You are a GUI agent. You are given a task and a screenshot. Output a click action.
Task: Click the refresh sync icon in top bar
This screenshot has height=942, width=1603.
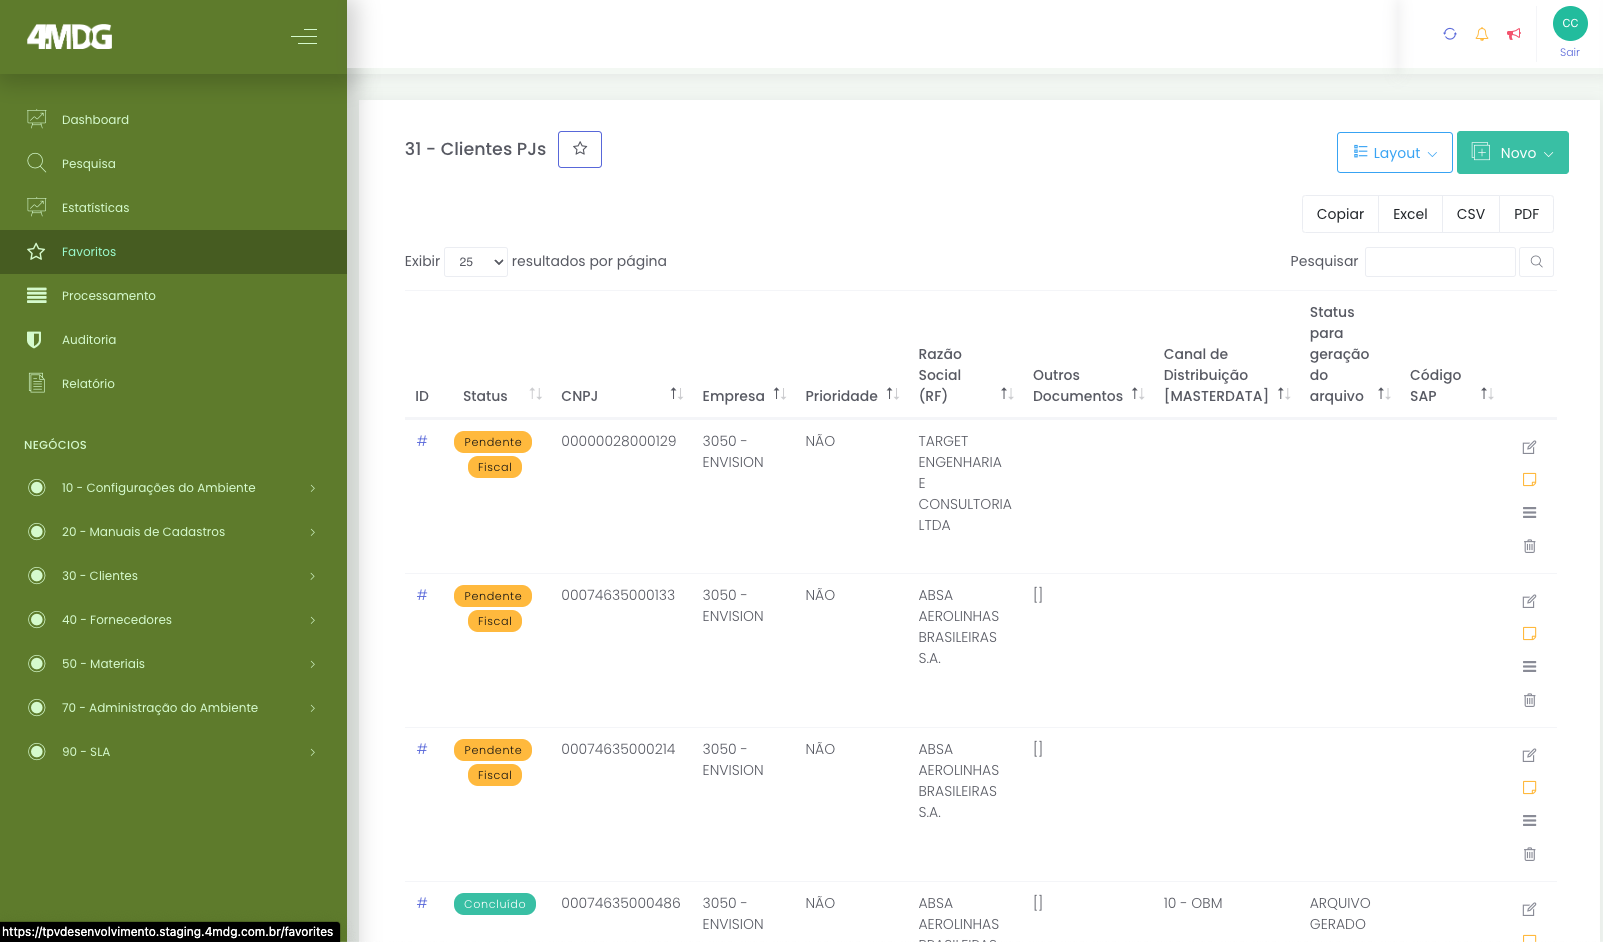click(x=1450, y=33)
